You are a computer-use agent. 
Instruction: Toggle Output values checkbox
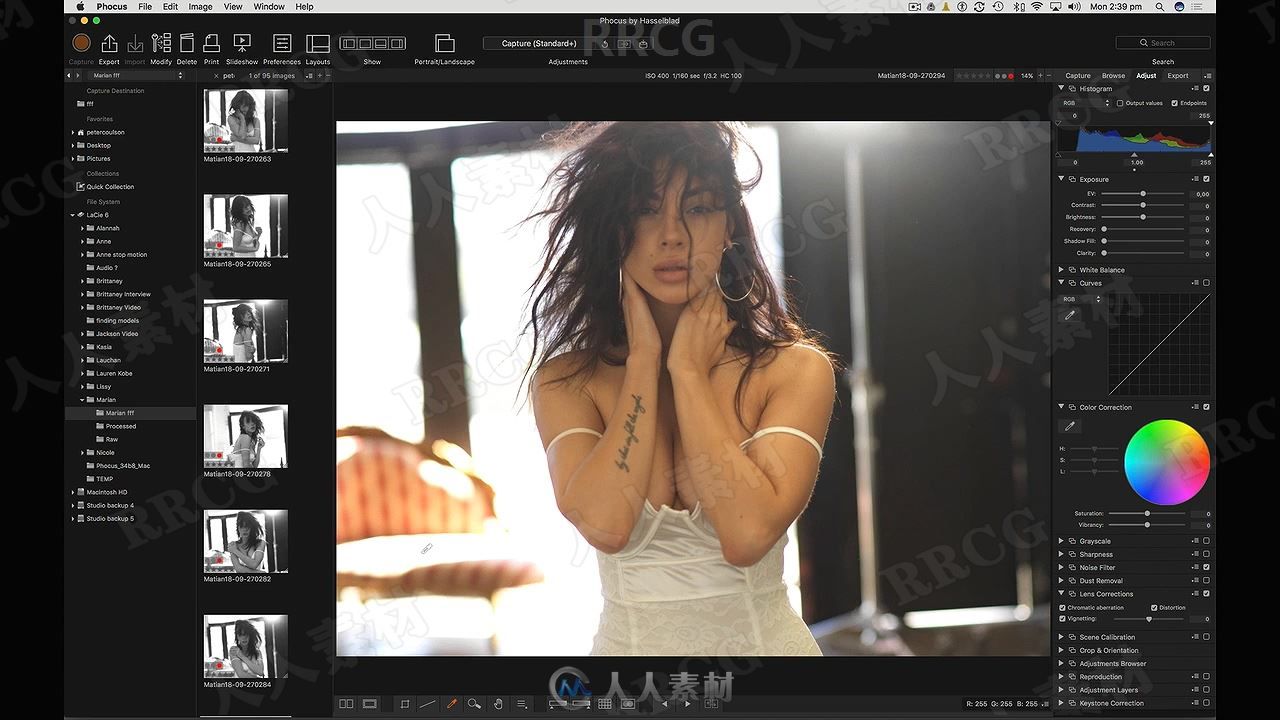(1120, 103)
